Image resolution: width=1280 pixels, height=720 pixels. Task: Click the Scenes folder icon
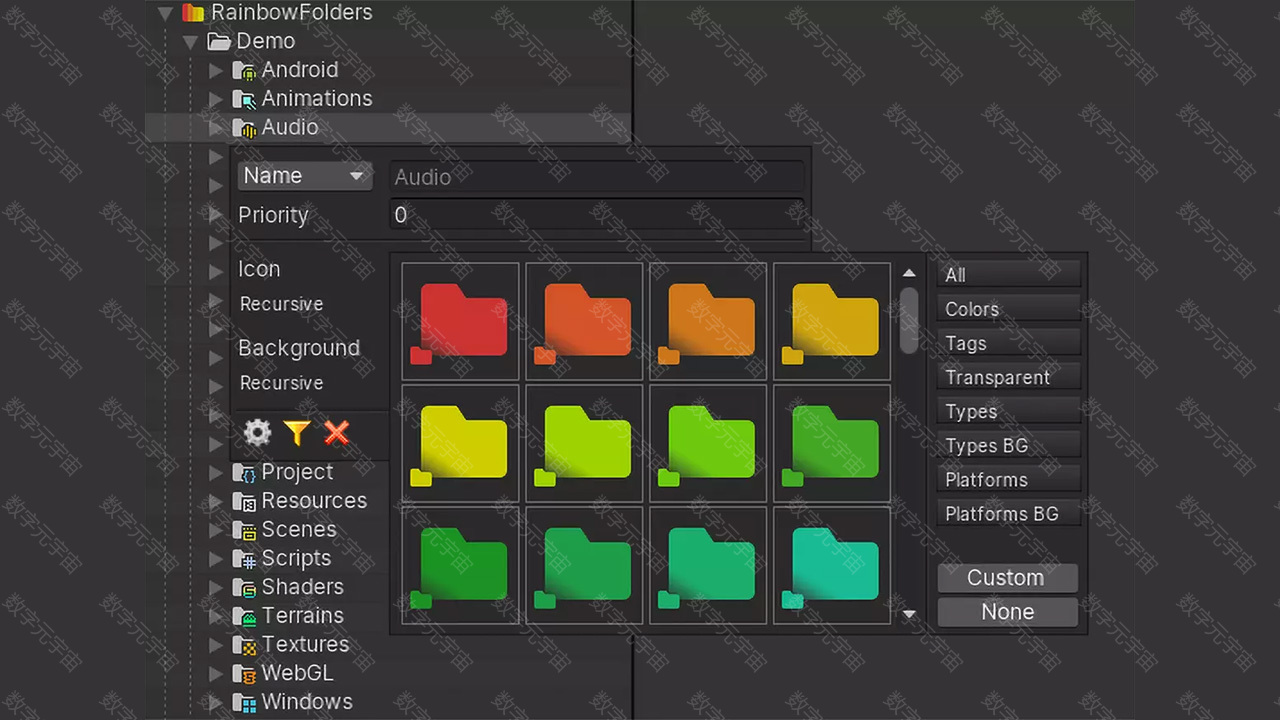(244, 530)
